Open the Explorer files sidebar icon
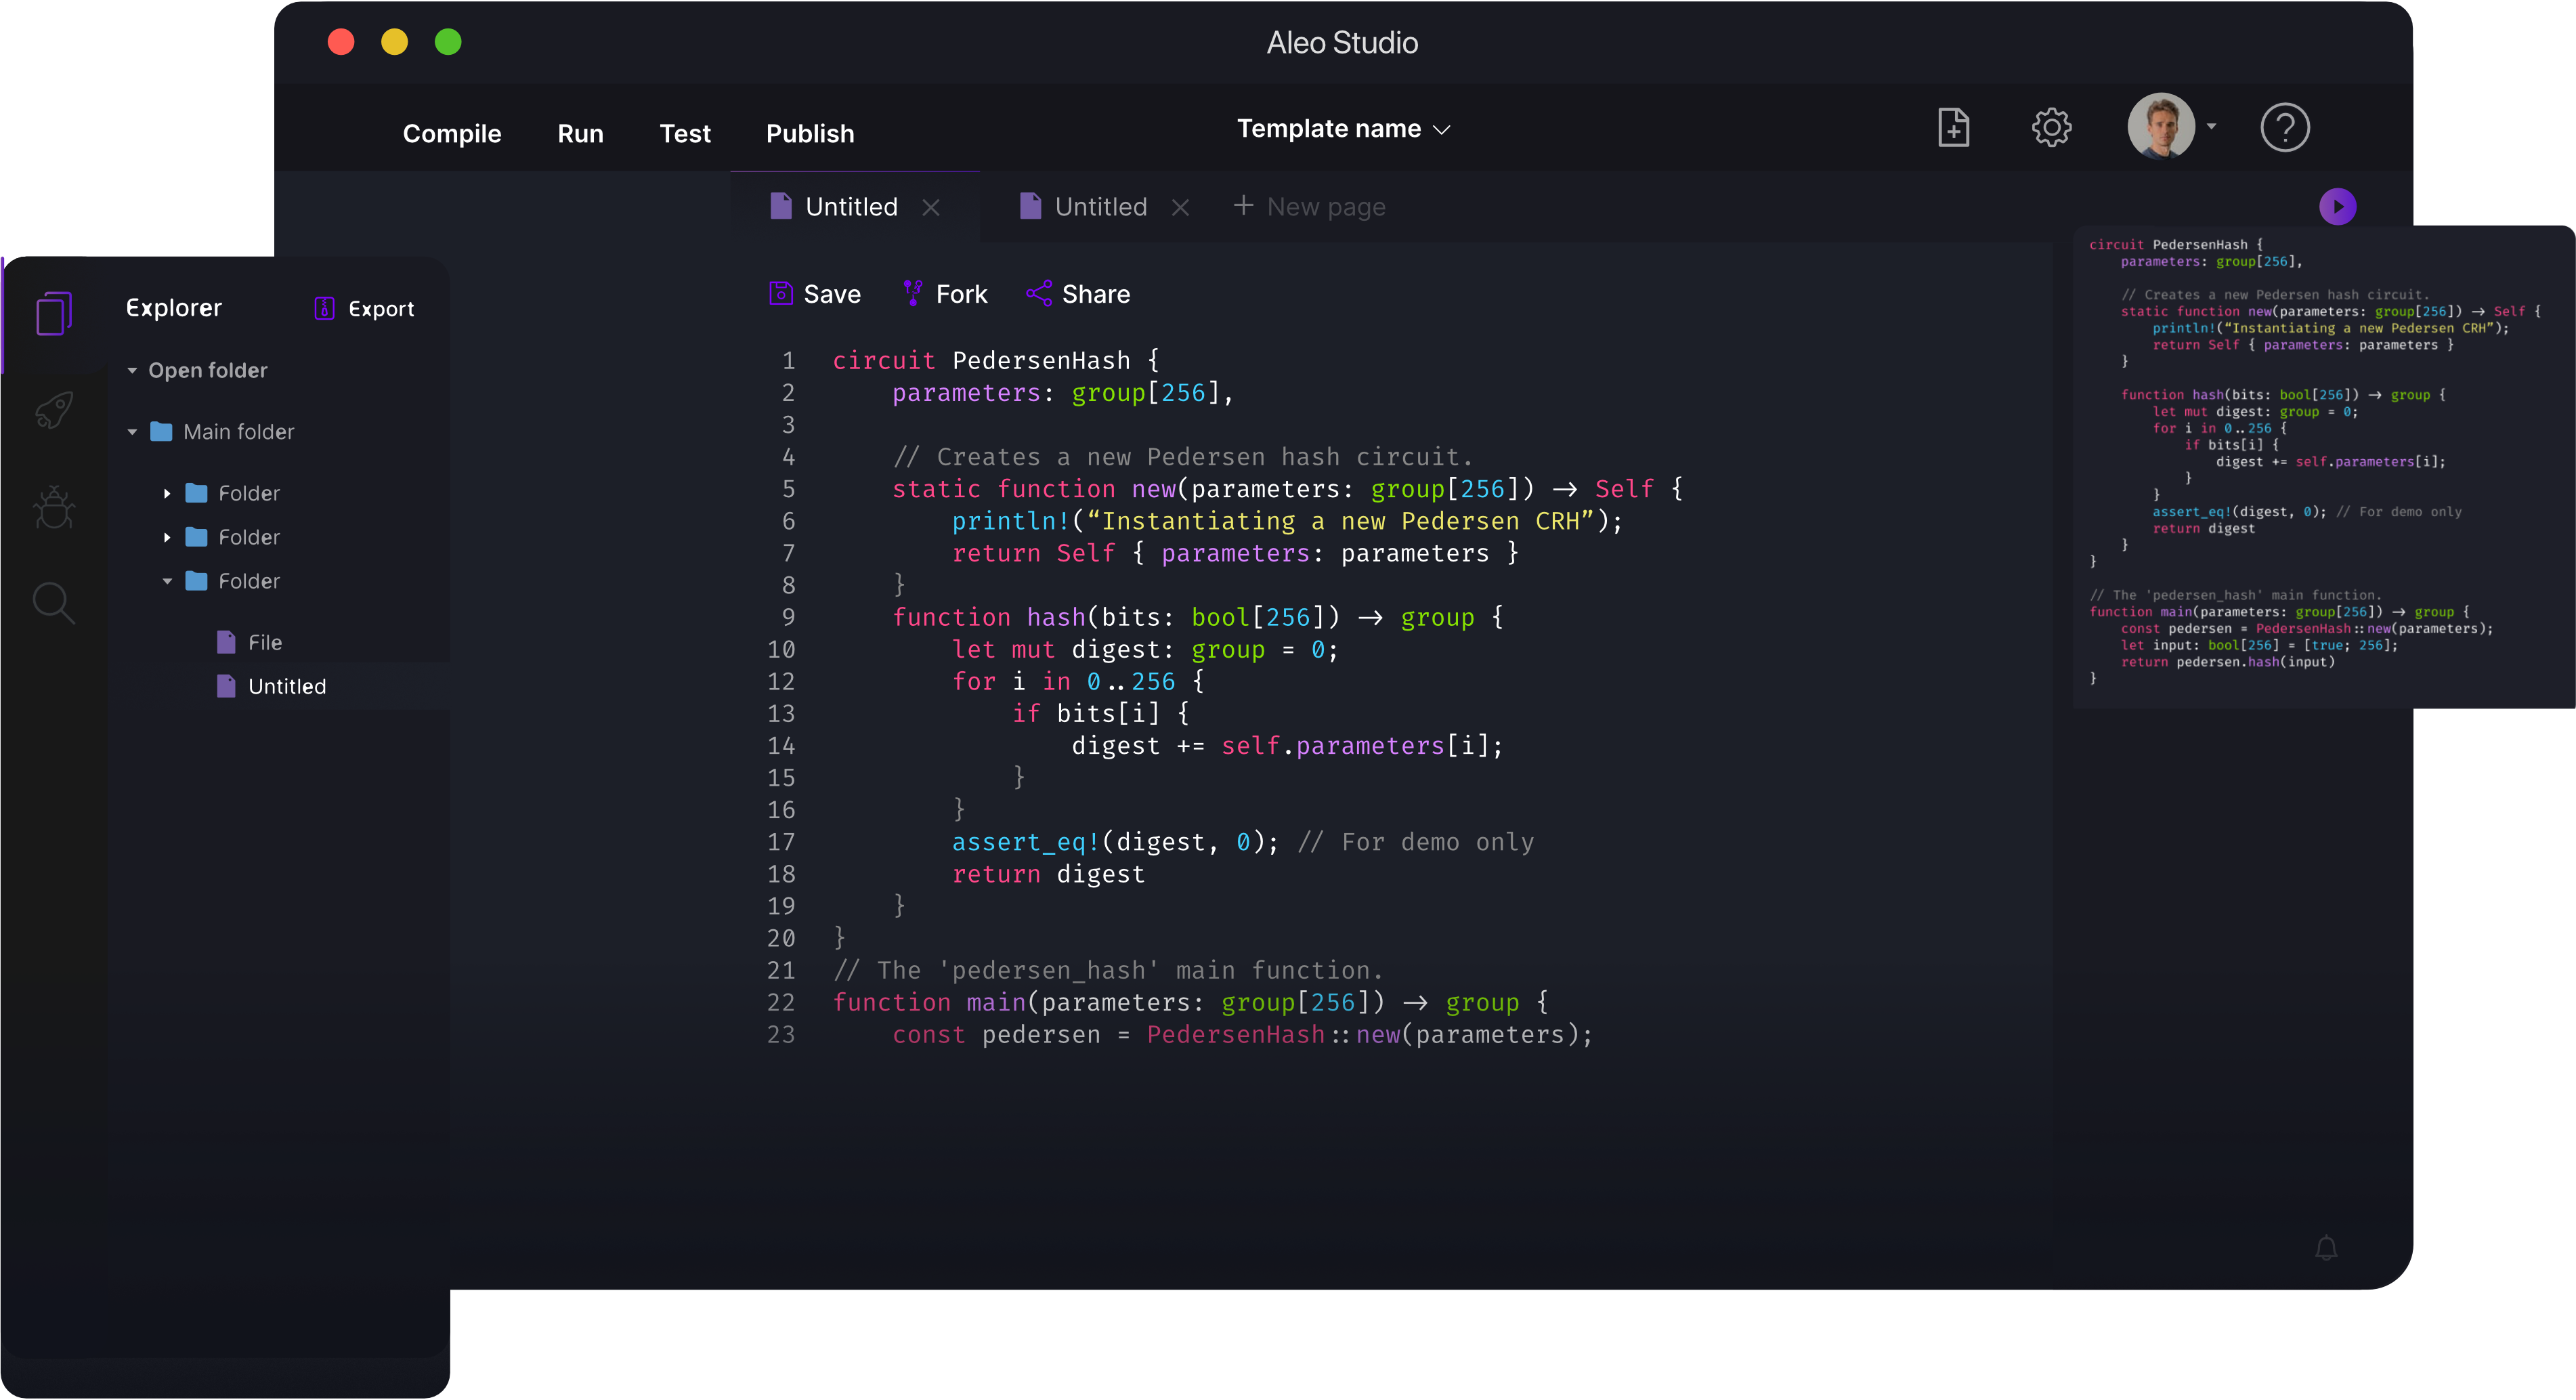 point(54,314)
